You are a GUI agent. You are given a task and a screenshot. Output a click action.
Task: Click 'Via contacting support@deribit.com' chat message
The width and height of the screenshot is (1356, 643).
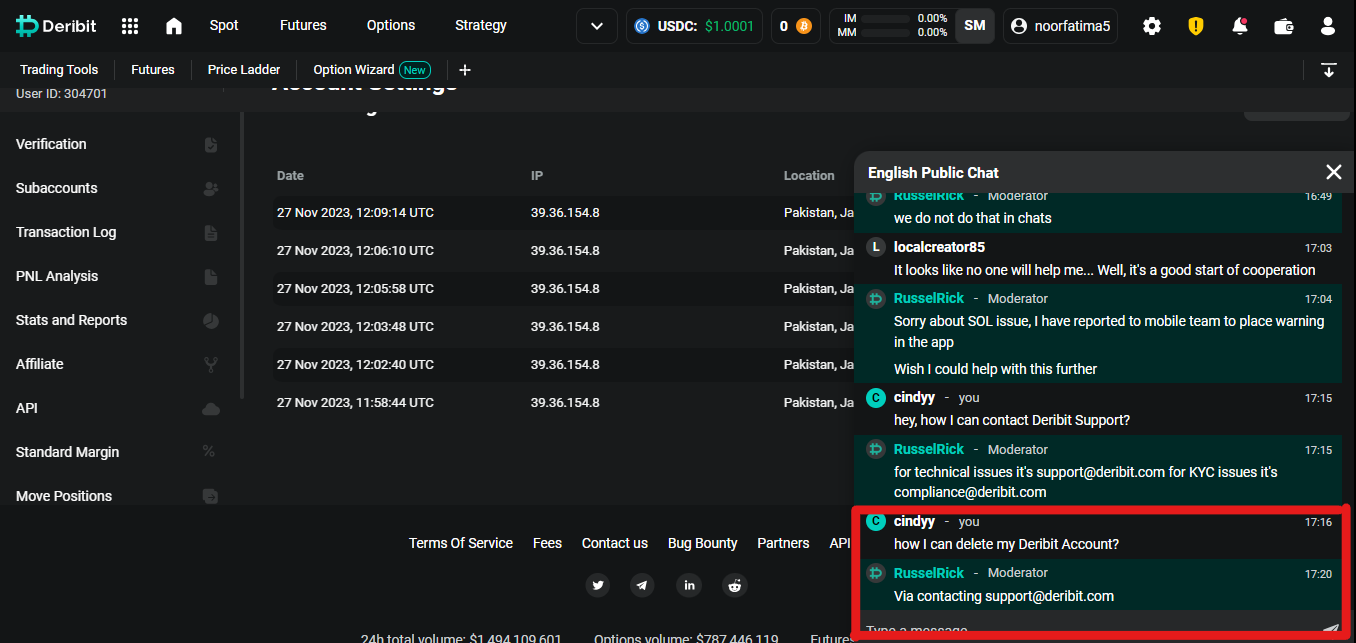[x=1004, y=596]
